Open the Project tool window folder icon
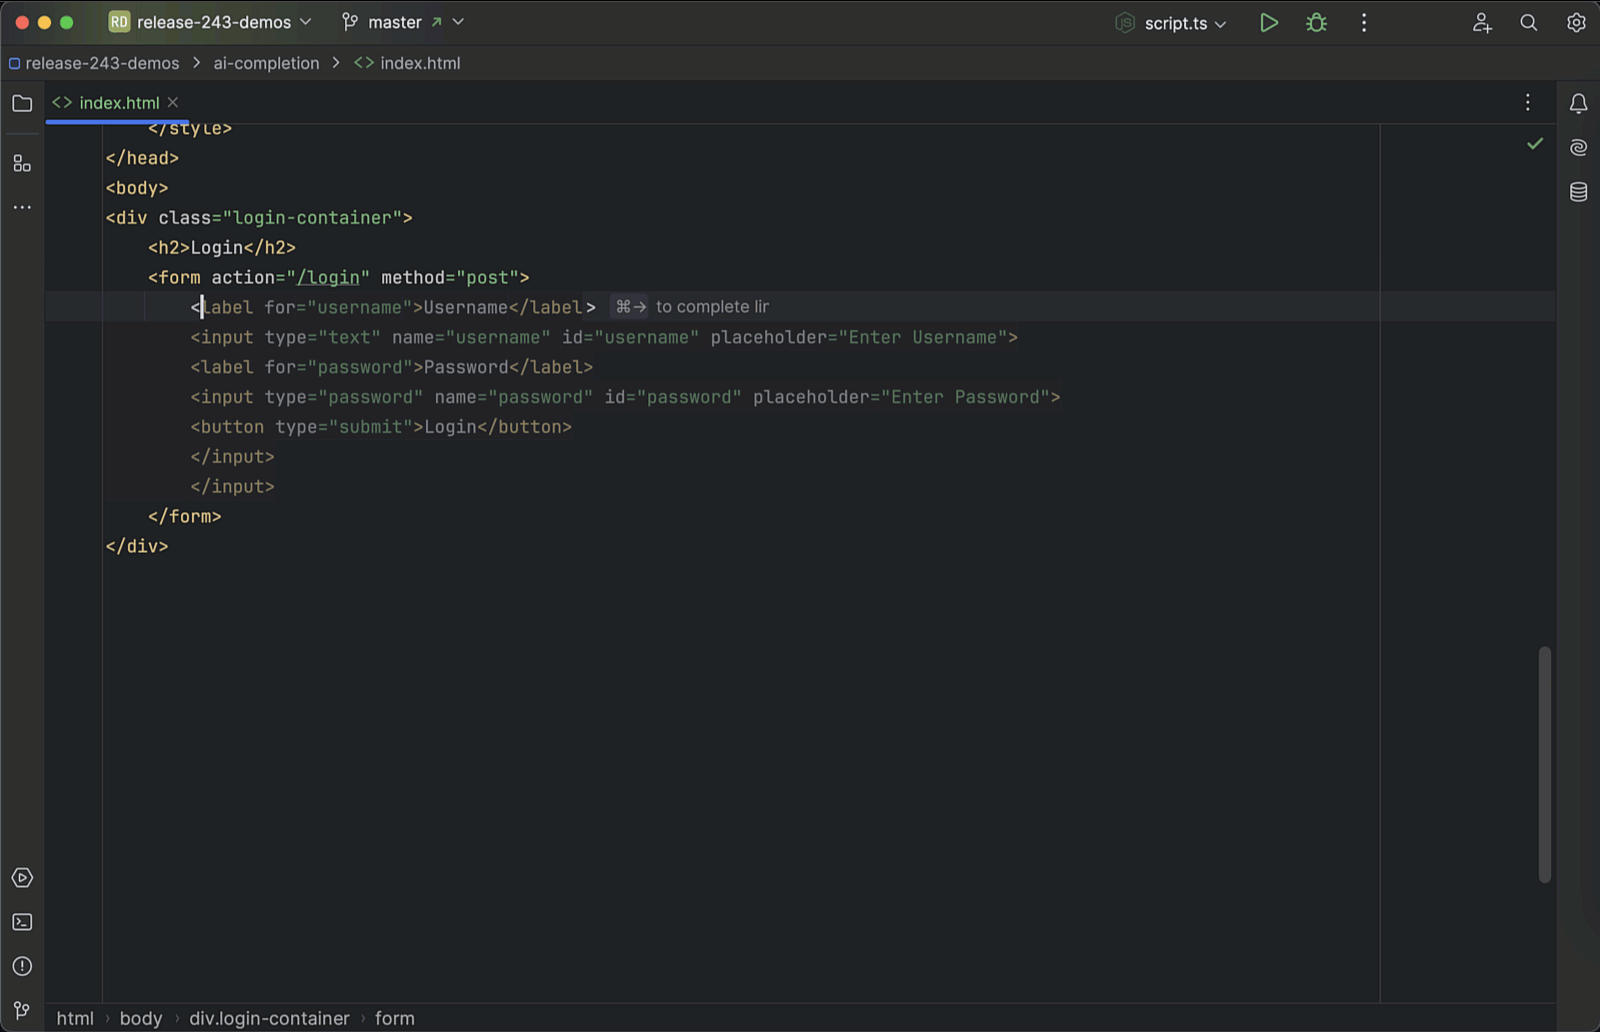 pyautogui.click(x=22, y=103)
